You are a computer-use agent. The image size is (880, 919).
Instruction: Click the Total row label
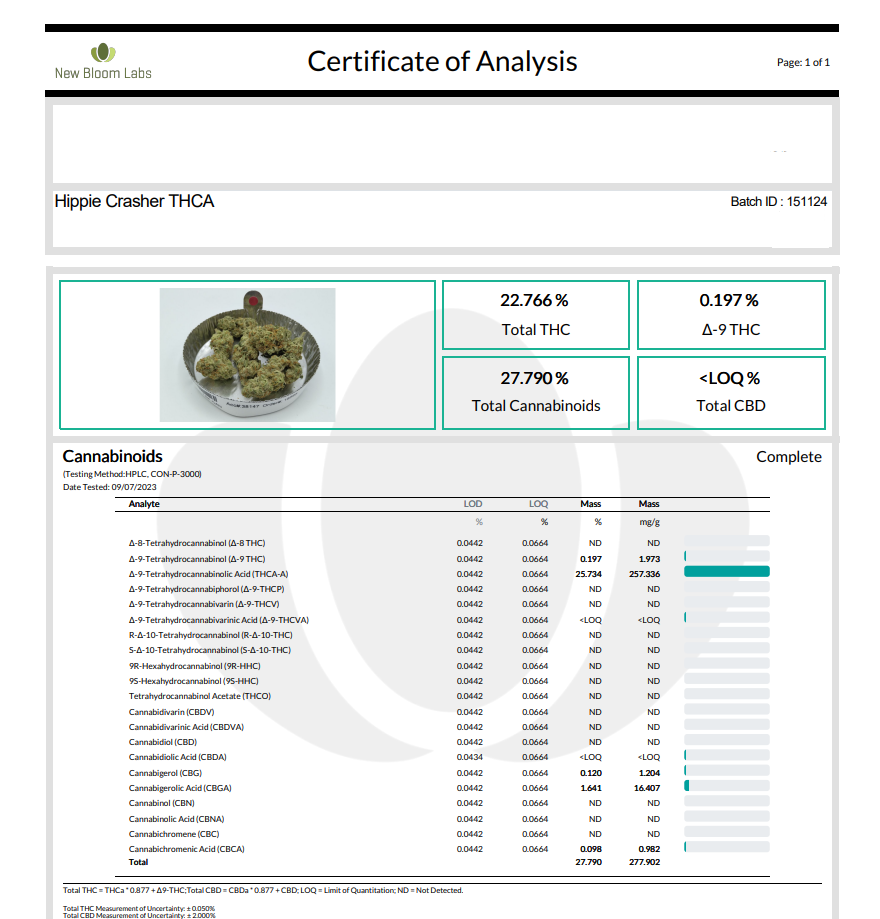(x=138, y=862)
